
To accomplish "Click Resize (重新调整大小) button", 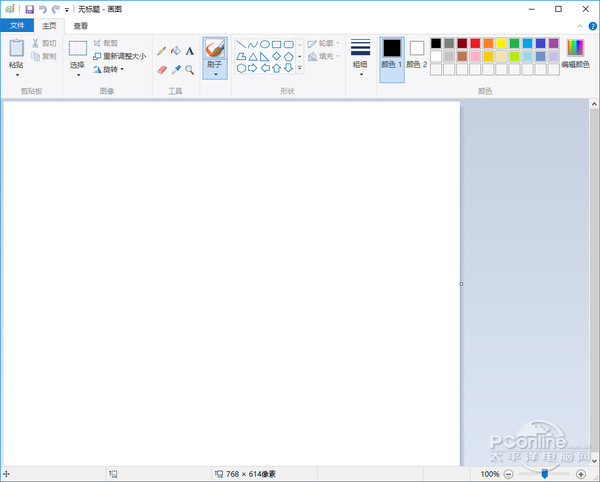I will coord(120,56).
